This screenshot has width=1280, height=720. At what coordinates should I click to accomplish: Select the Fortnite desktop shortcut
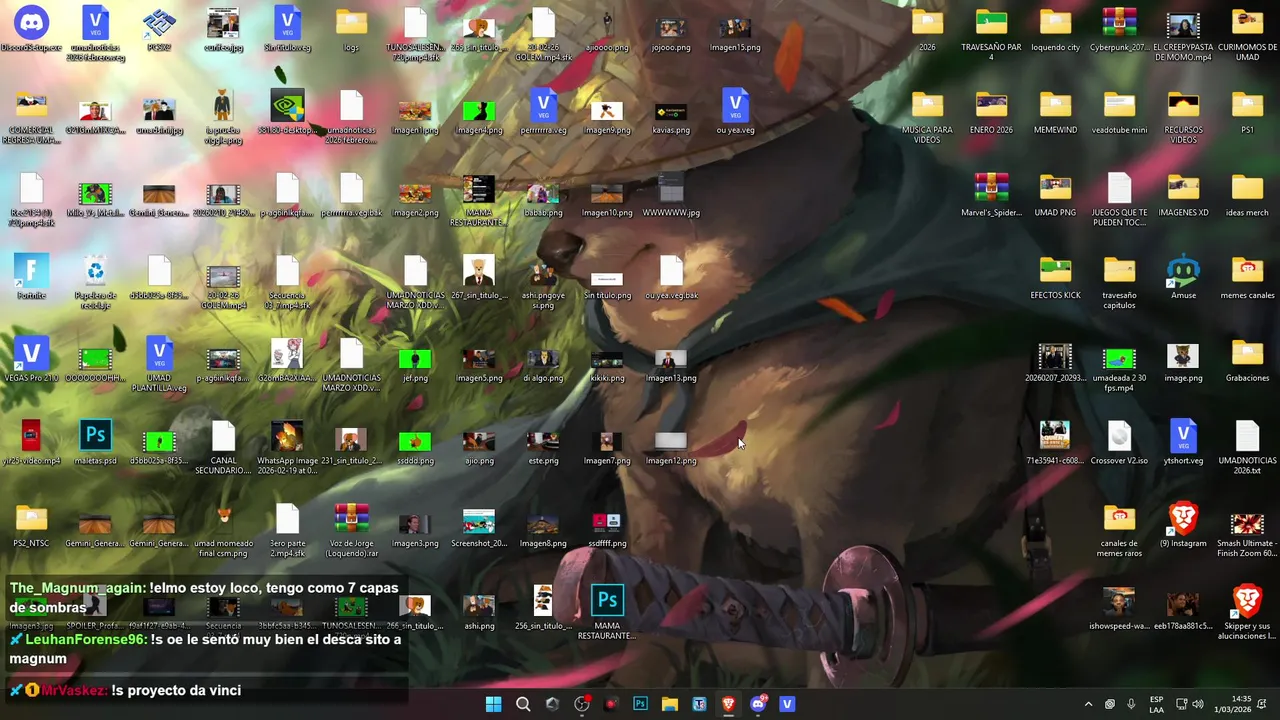click(x=31, y=271)
